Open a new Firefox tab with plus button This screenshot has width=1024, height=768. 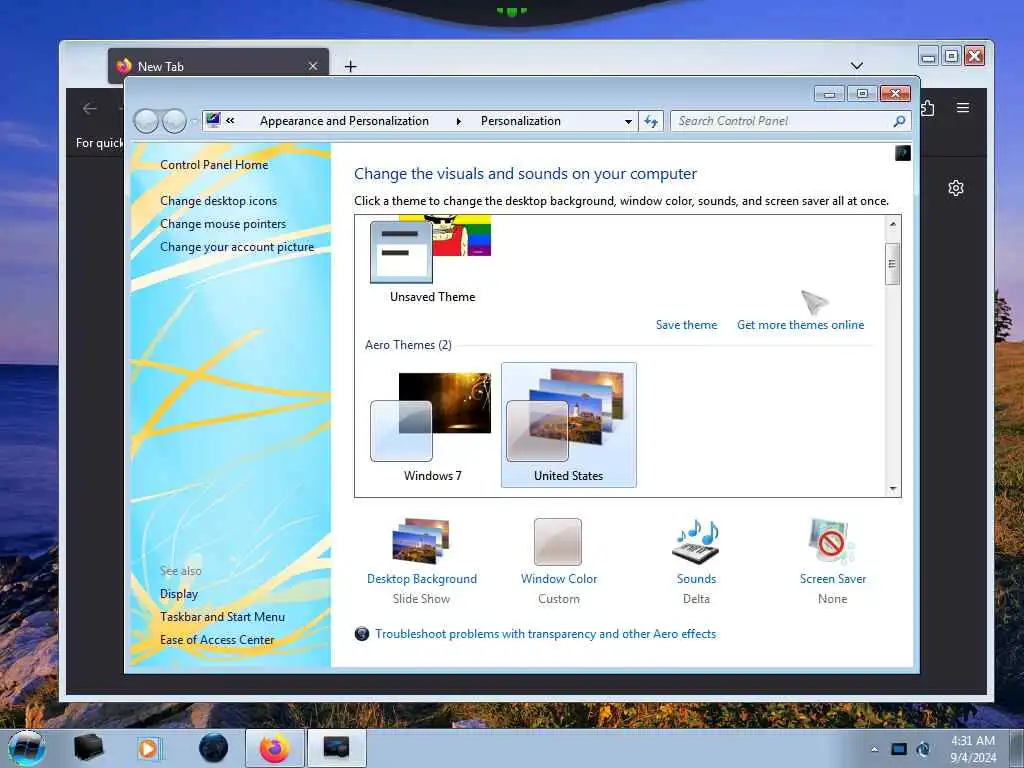351,66
